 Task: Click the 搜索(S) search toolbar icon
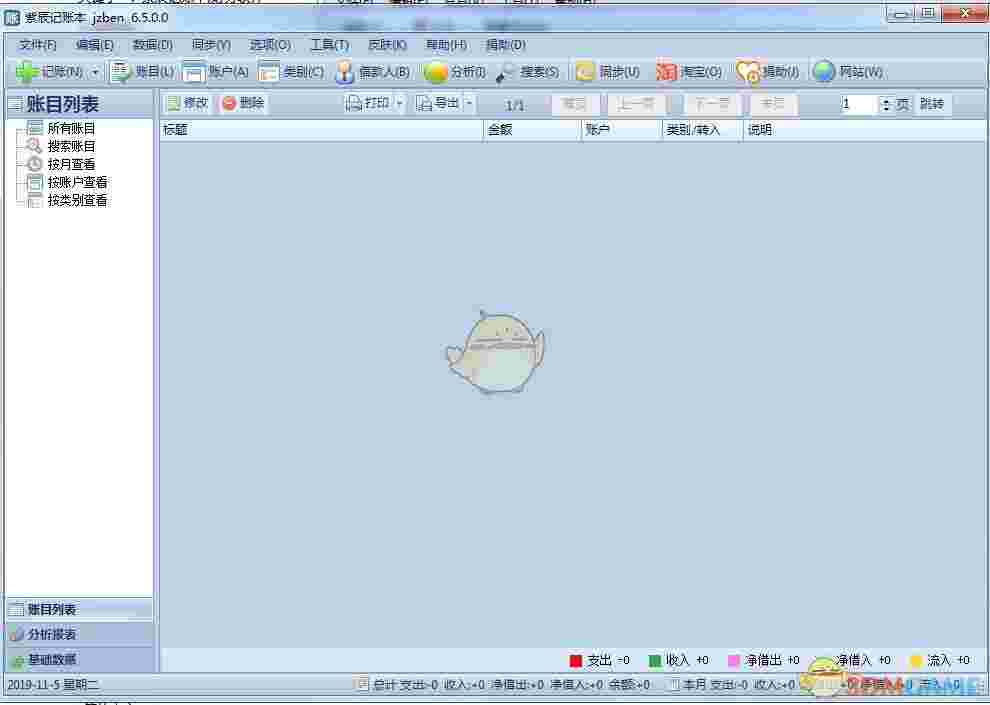[504, 73]
